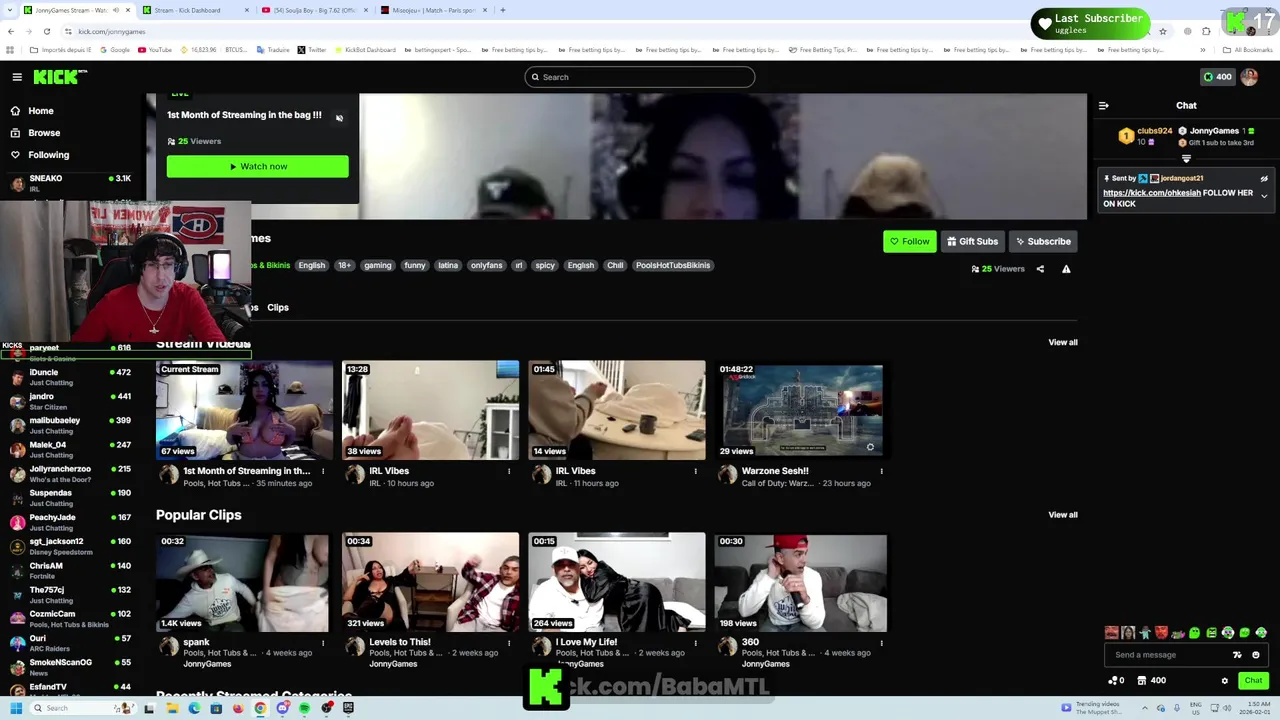
Task: Click the Windows Start button
Action: 16,708
